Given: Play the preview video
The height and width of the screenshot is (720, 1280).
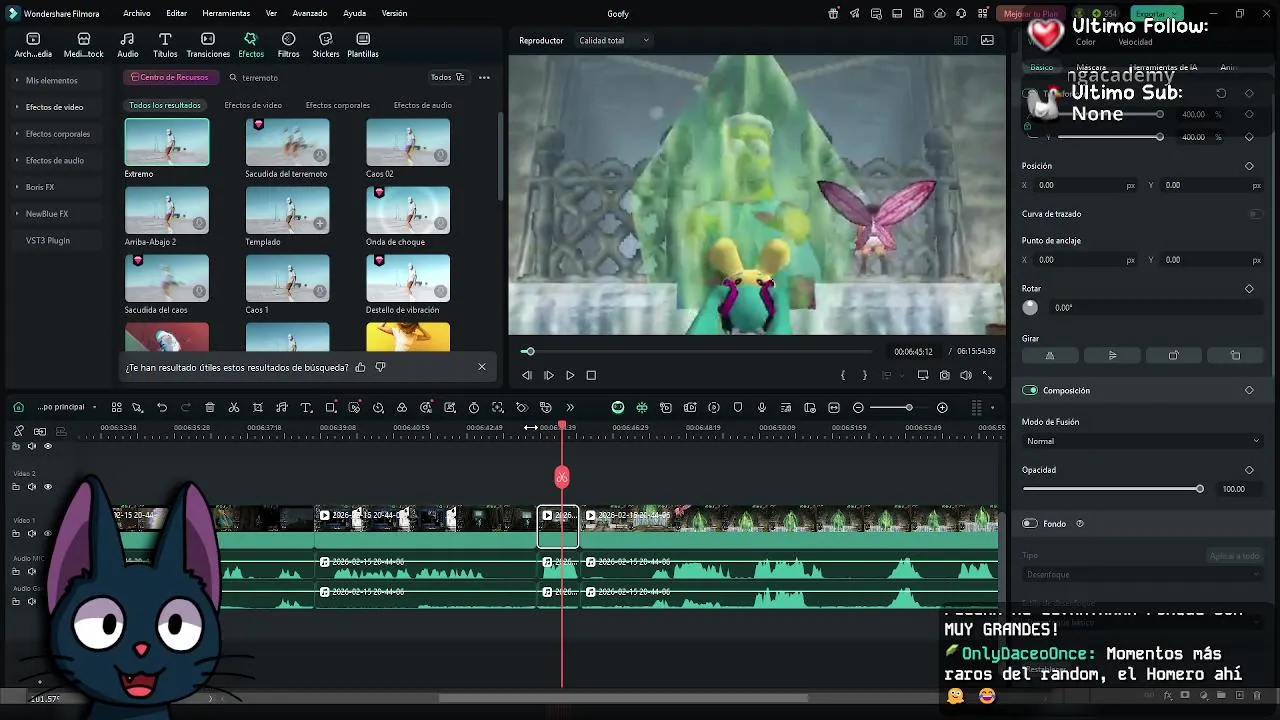Looking at the screenshot, I should click(570, 375).
